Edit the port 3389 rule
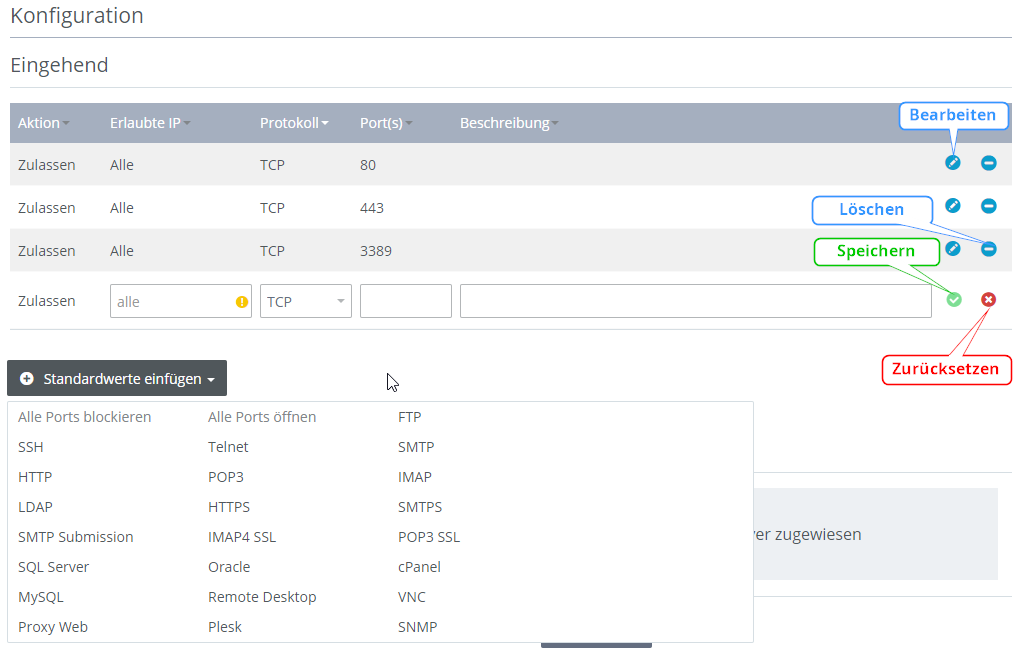The height and width of the screenshot is (666, 1027). (x=953, y=249)
